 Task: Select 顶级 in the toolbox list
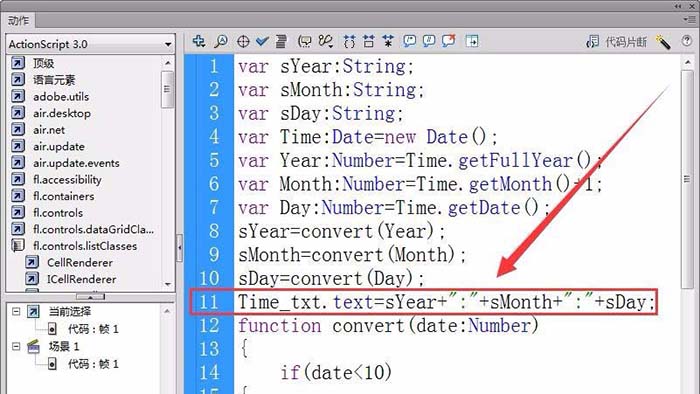44,63
